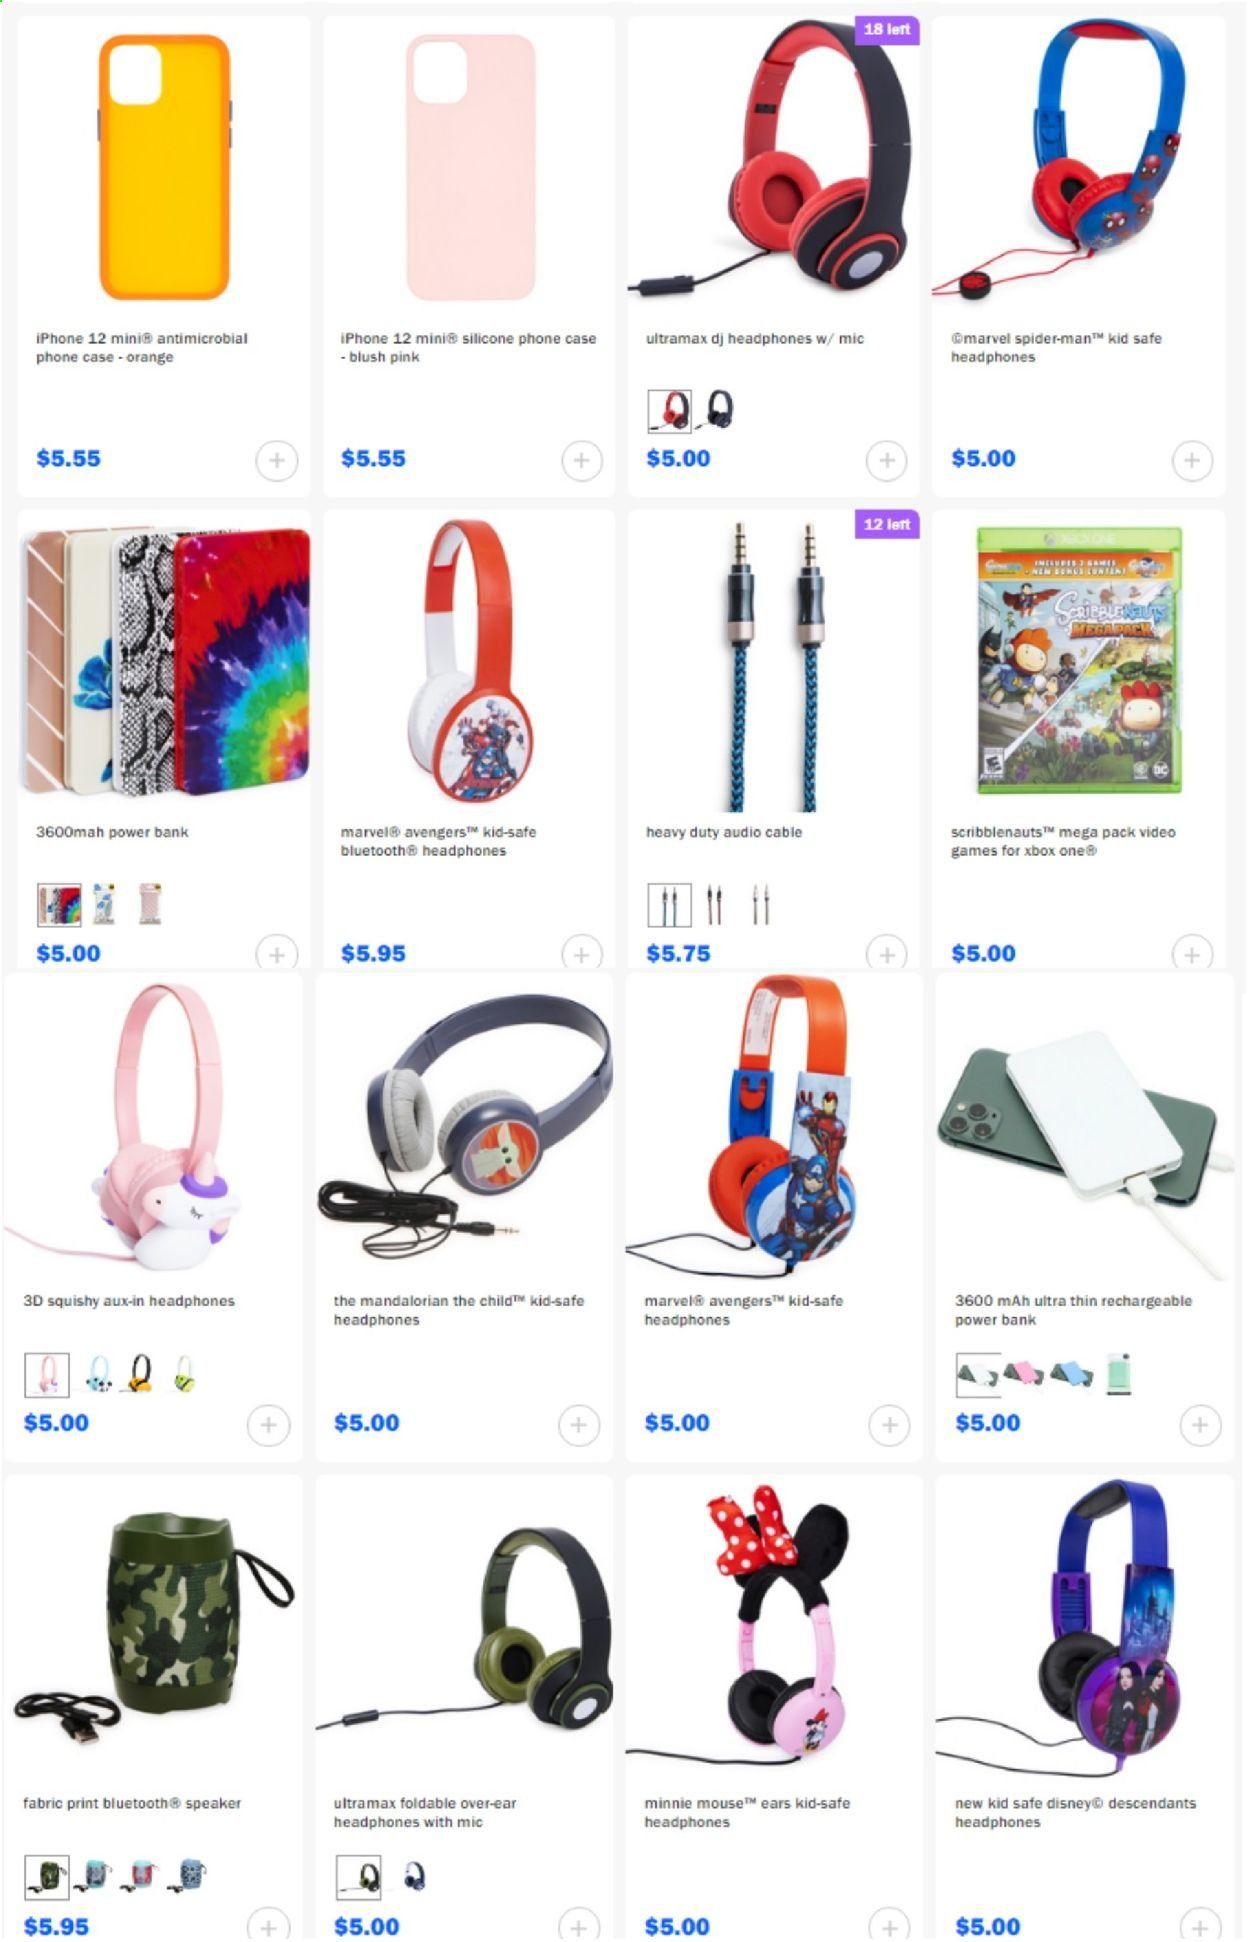This screenshot has width=1250, height=1942.
Task: Add orange iPhone 12 mini antimicrobial case to cart
Action: coord(277,460)
